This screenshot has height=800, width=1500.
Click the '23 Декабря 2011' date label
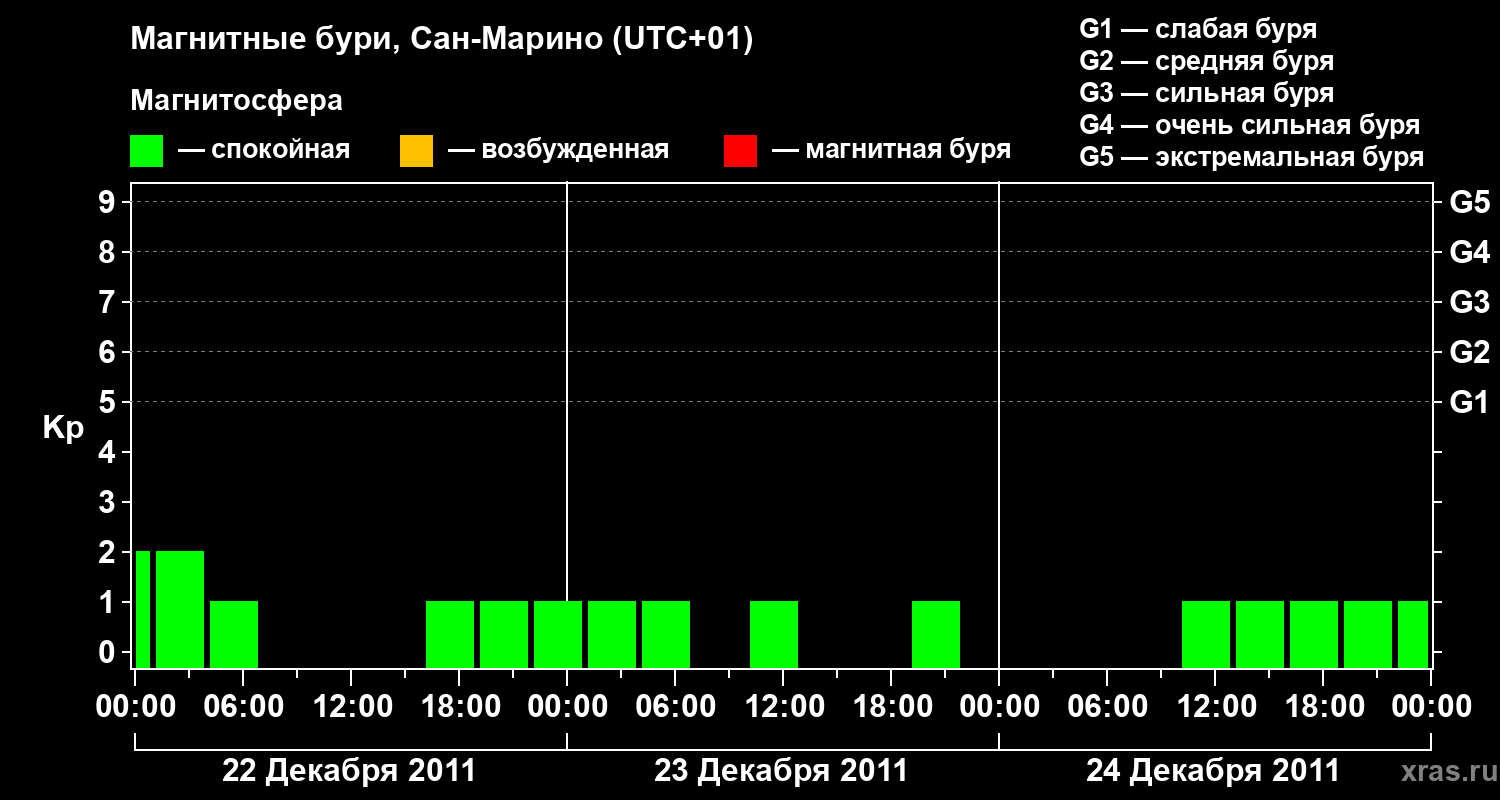tap(781, 771)
